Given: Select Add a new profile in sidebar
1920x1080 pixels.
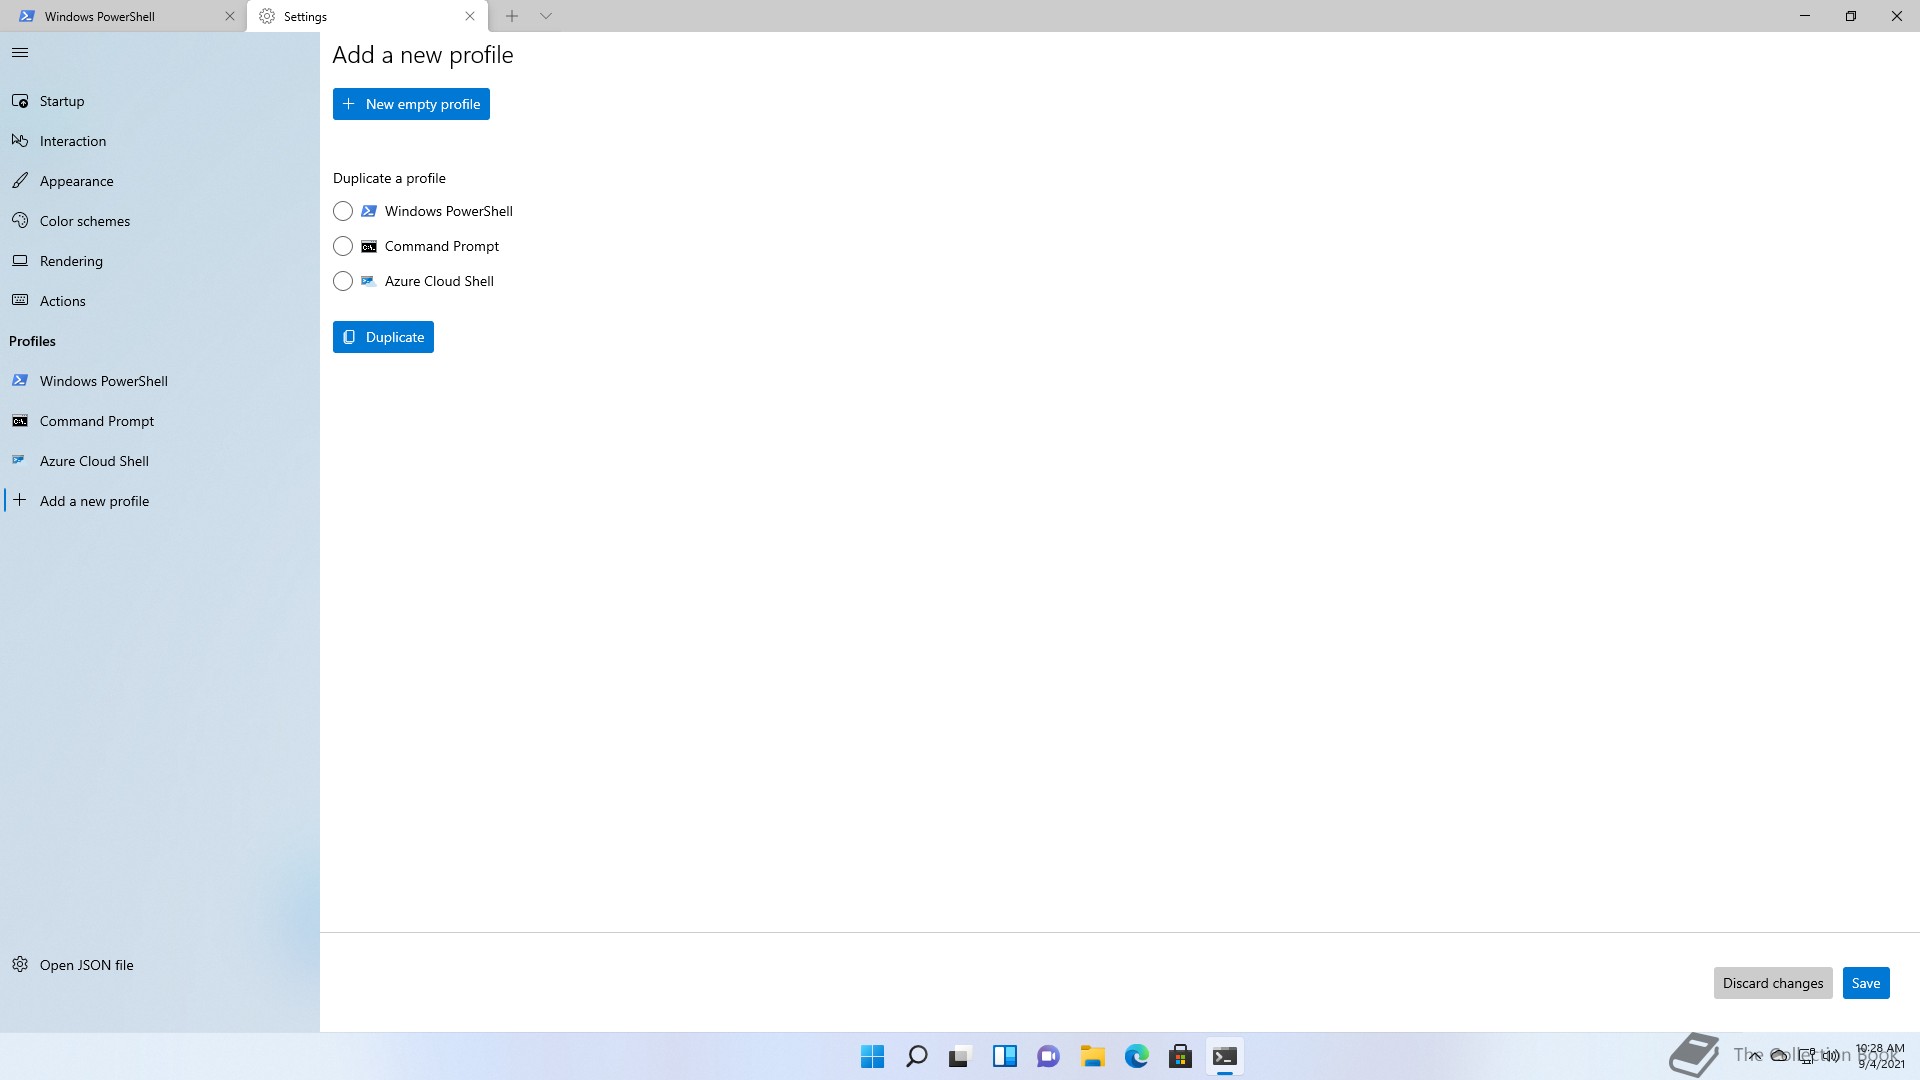Looking at the screenshot, I should [160, 501].
